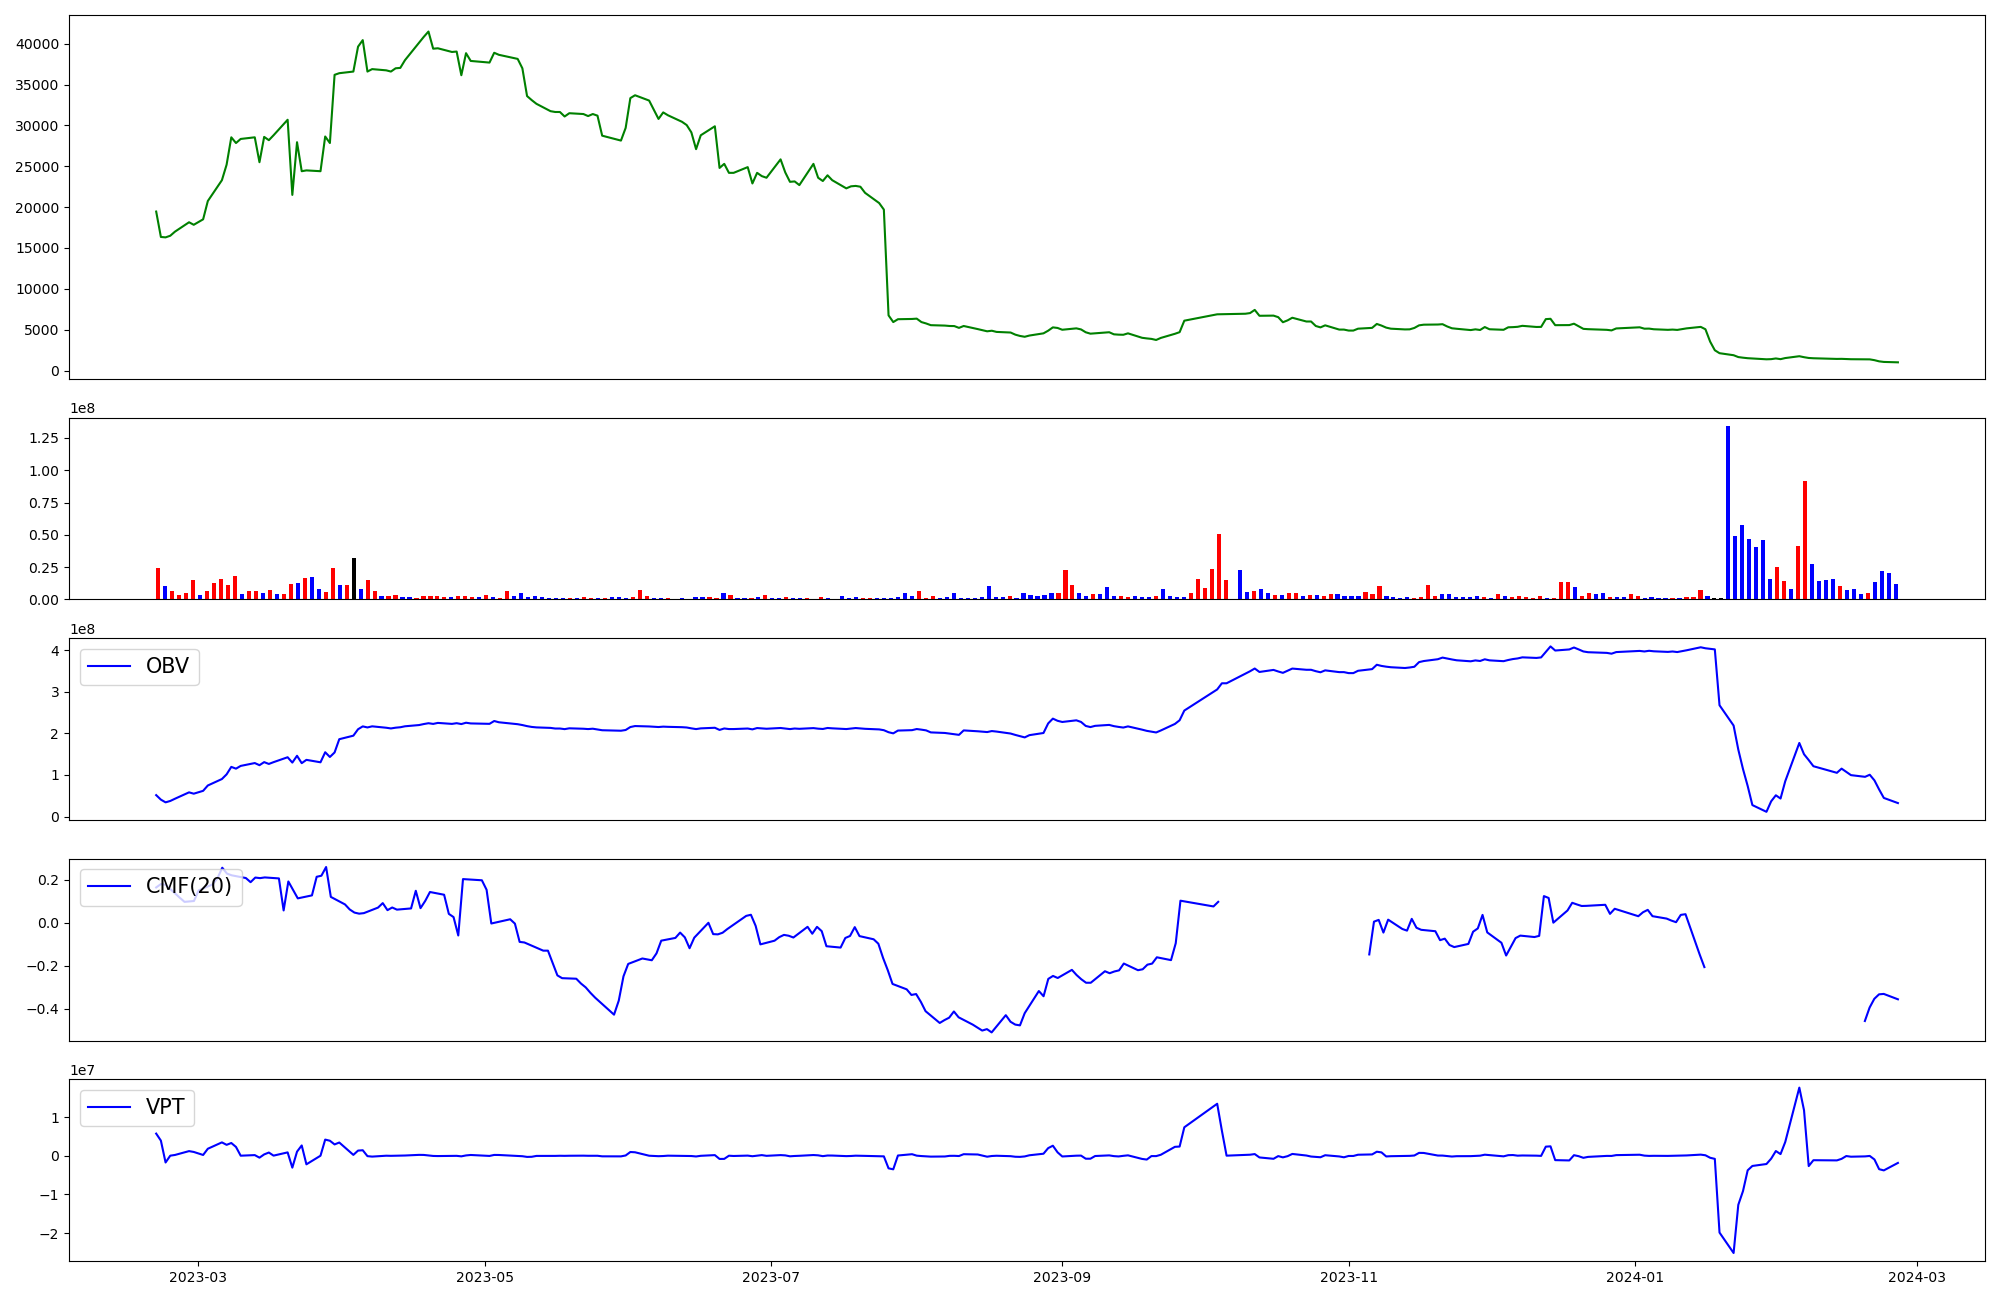2000x1300 pixels.
Task: Click the blue line sample in OBV legend
Action: [x=110, y=667]
